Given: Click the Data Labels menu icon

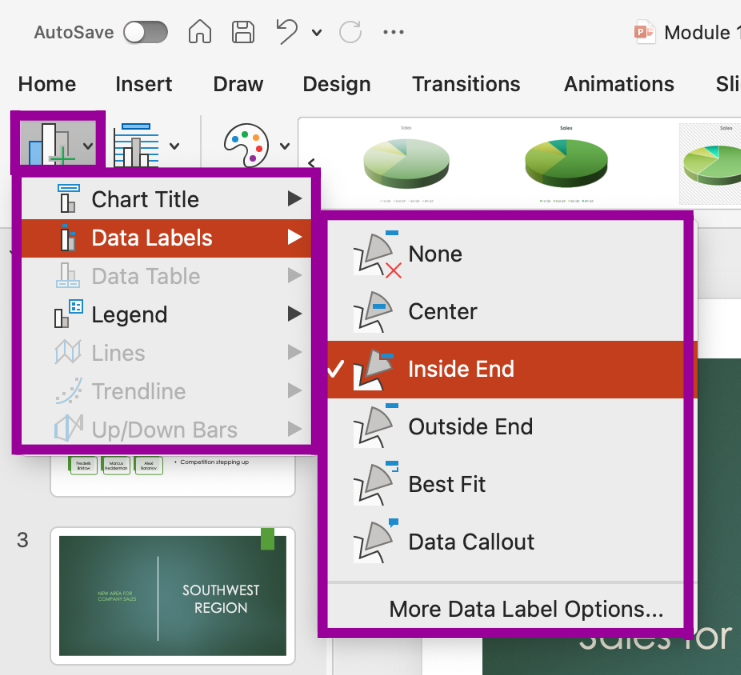Looking at the screenshot, I should [68, 237].
